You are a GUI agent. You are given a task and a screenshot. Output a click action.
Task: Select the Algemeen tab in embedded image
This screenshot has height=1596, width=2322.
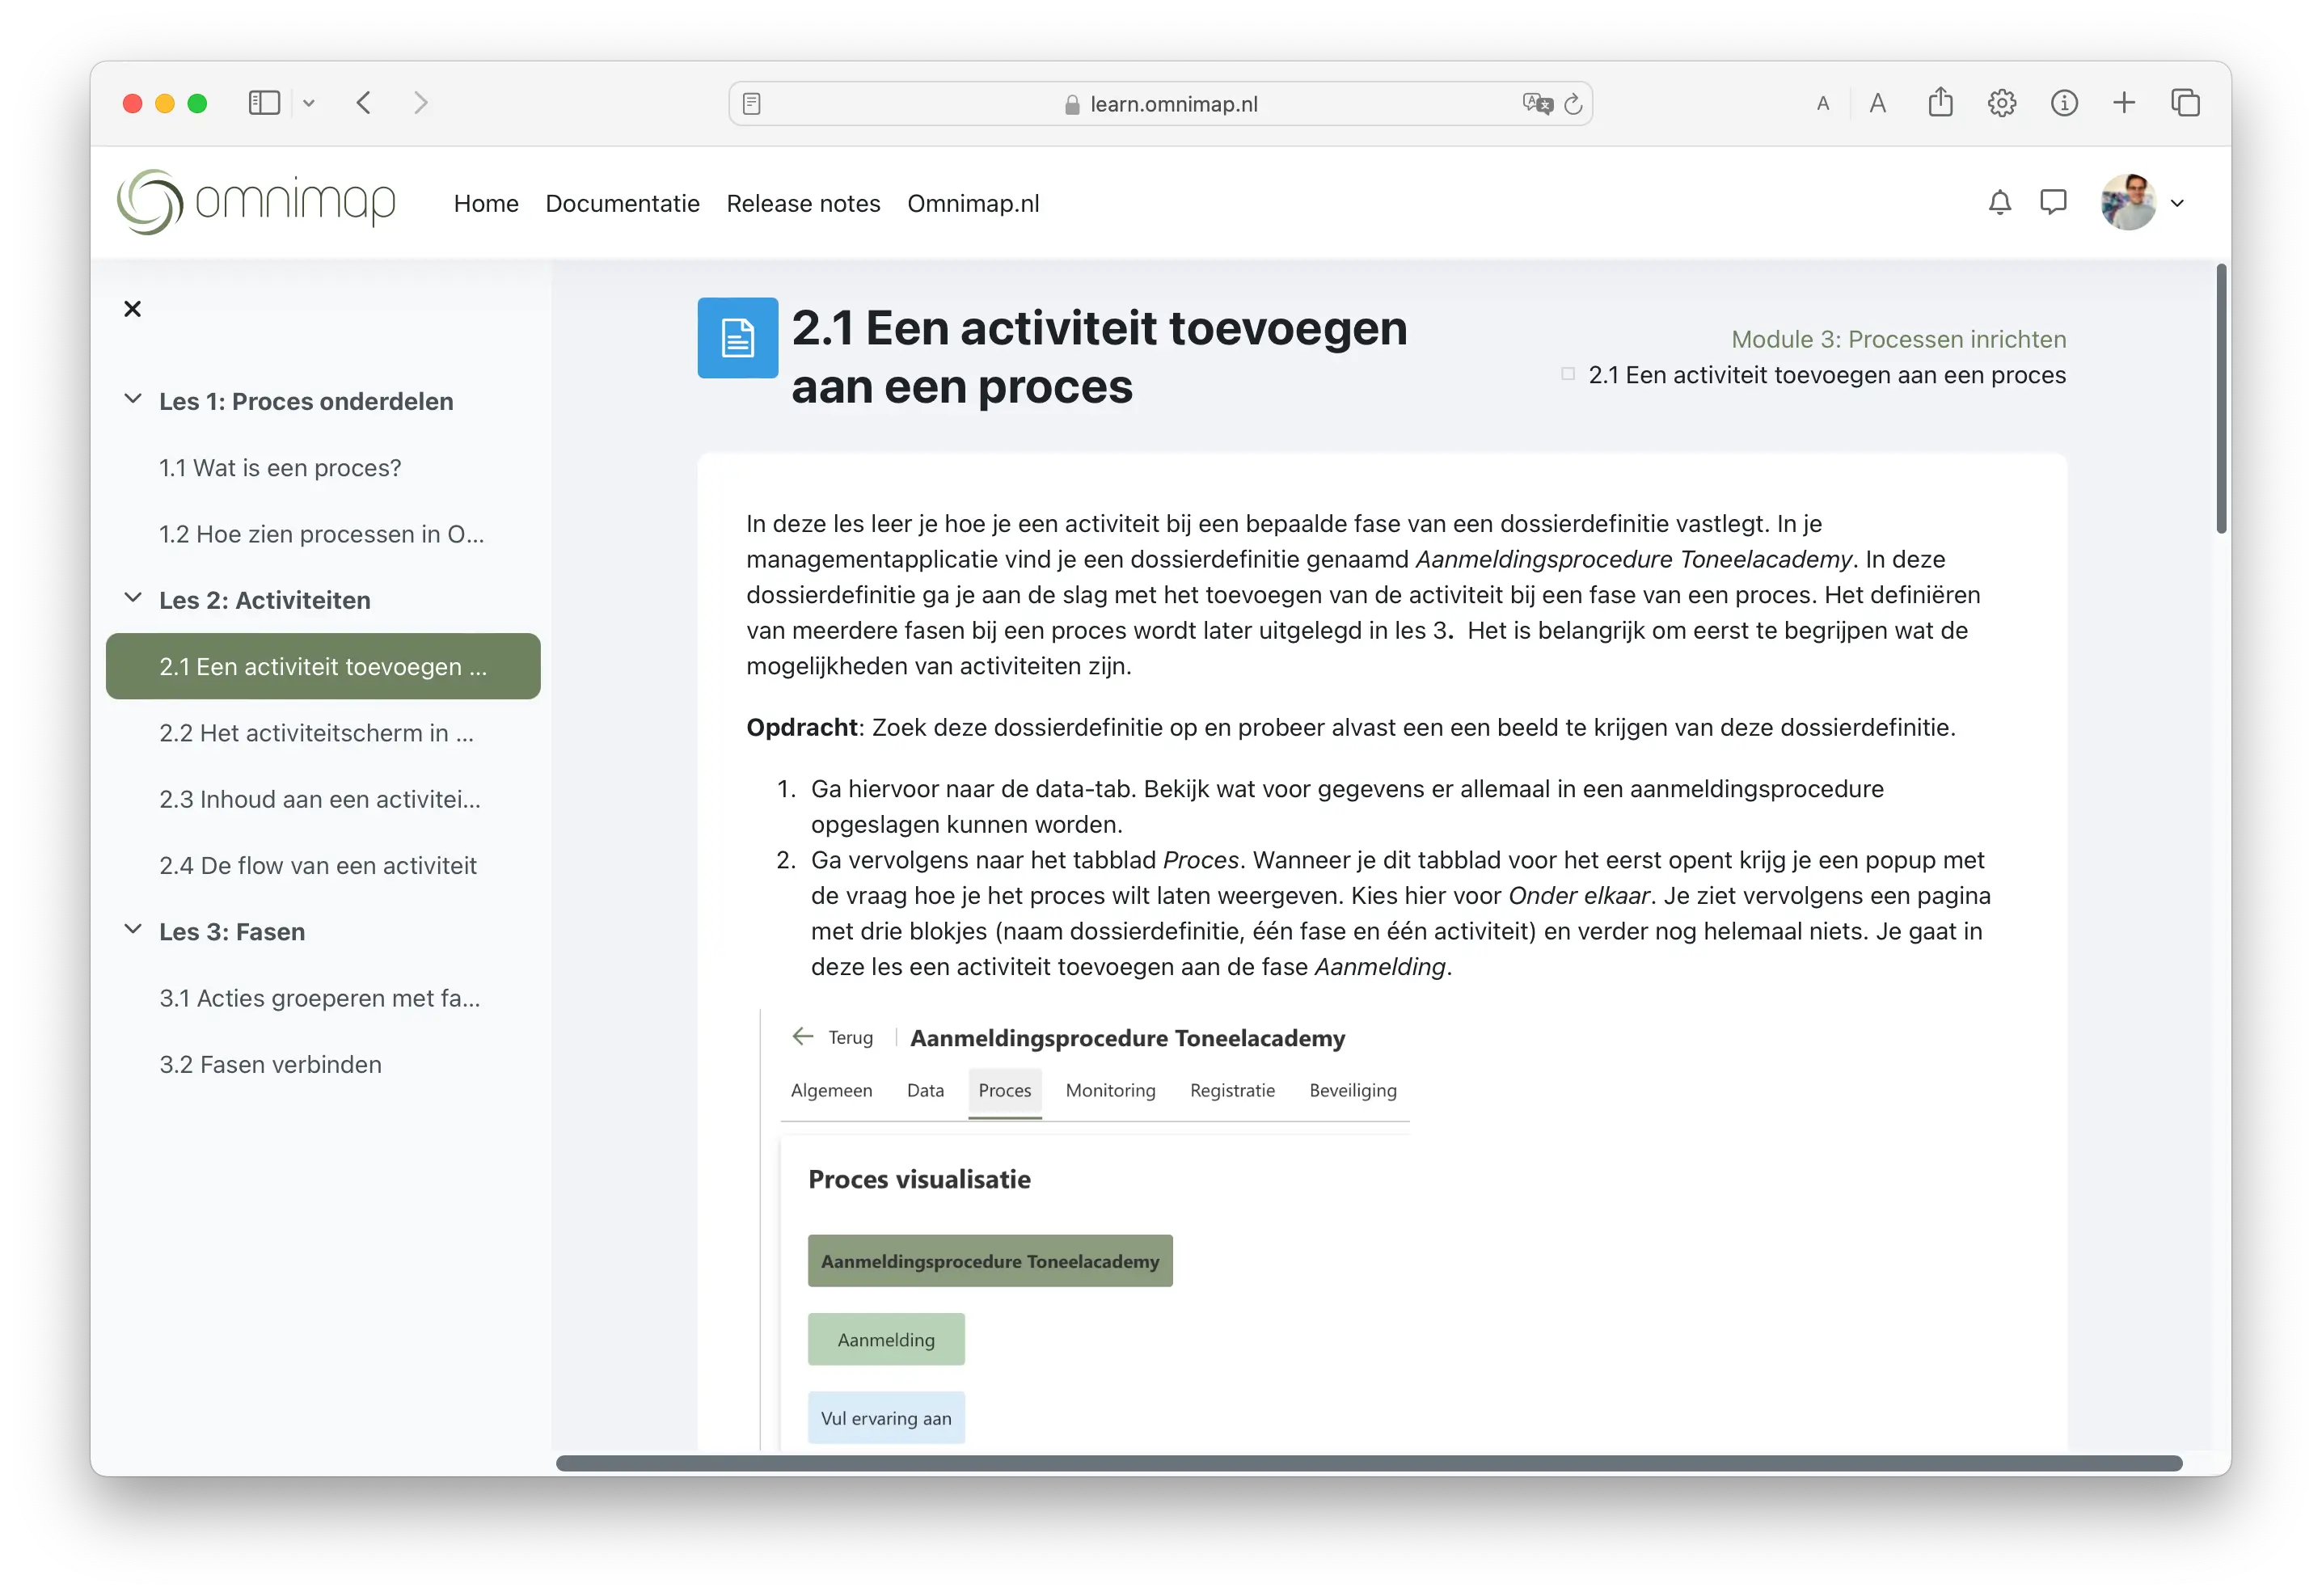coord(831,1090)
